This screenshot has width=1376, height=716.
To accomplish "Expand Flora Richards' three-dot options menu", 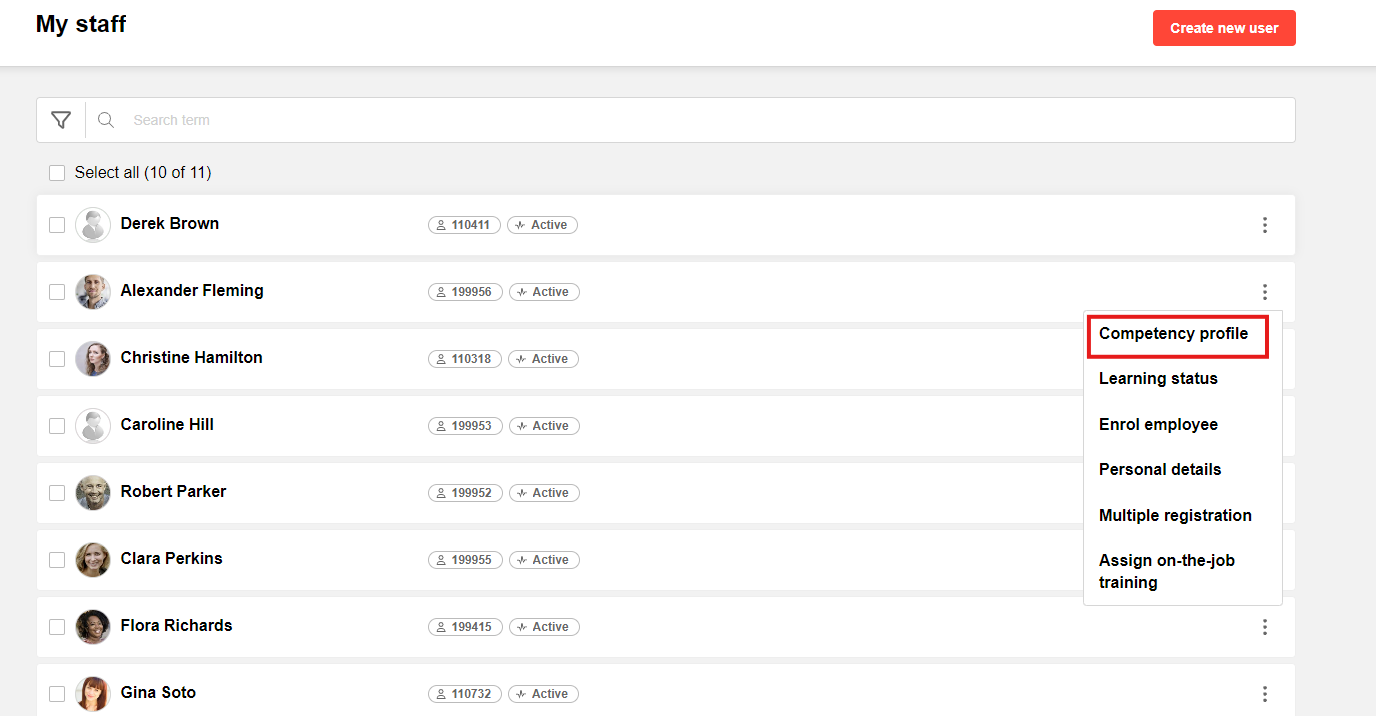I will [x=1265, y=627].
